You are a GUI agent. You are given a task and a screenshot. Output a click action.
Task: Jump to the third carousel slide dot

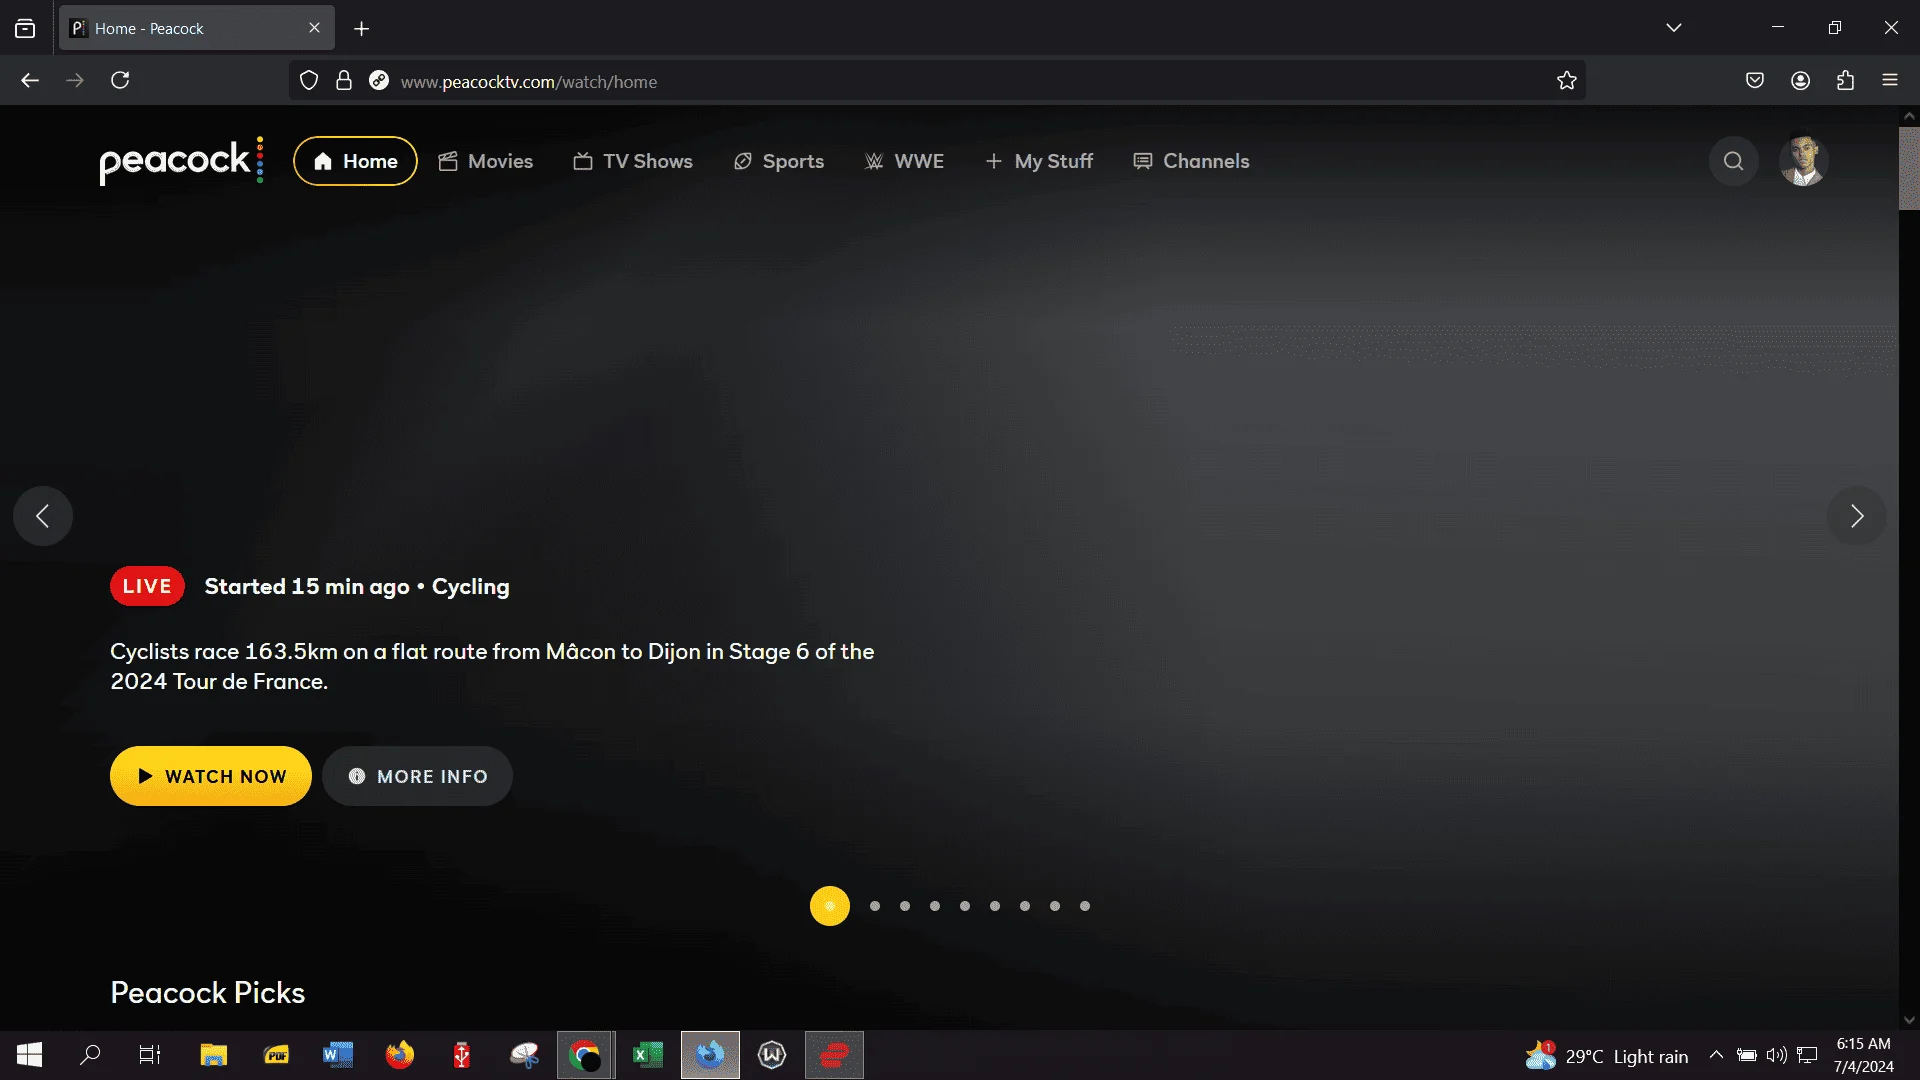pyautogui.click(x=905, y=906)
